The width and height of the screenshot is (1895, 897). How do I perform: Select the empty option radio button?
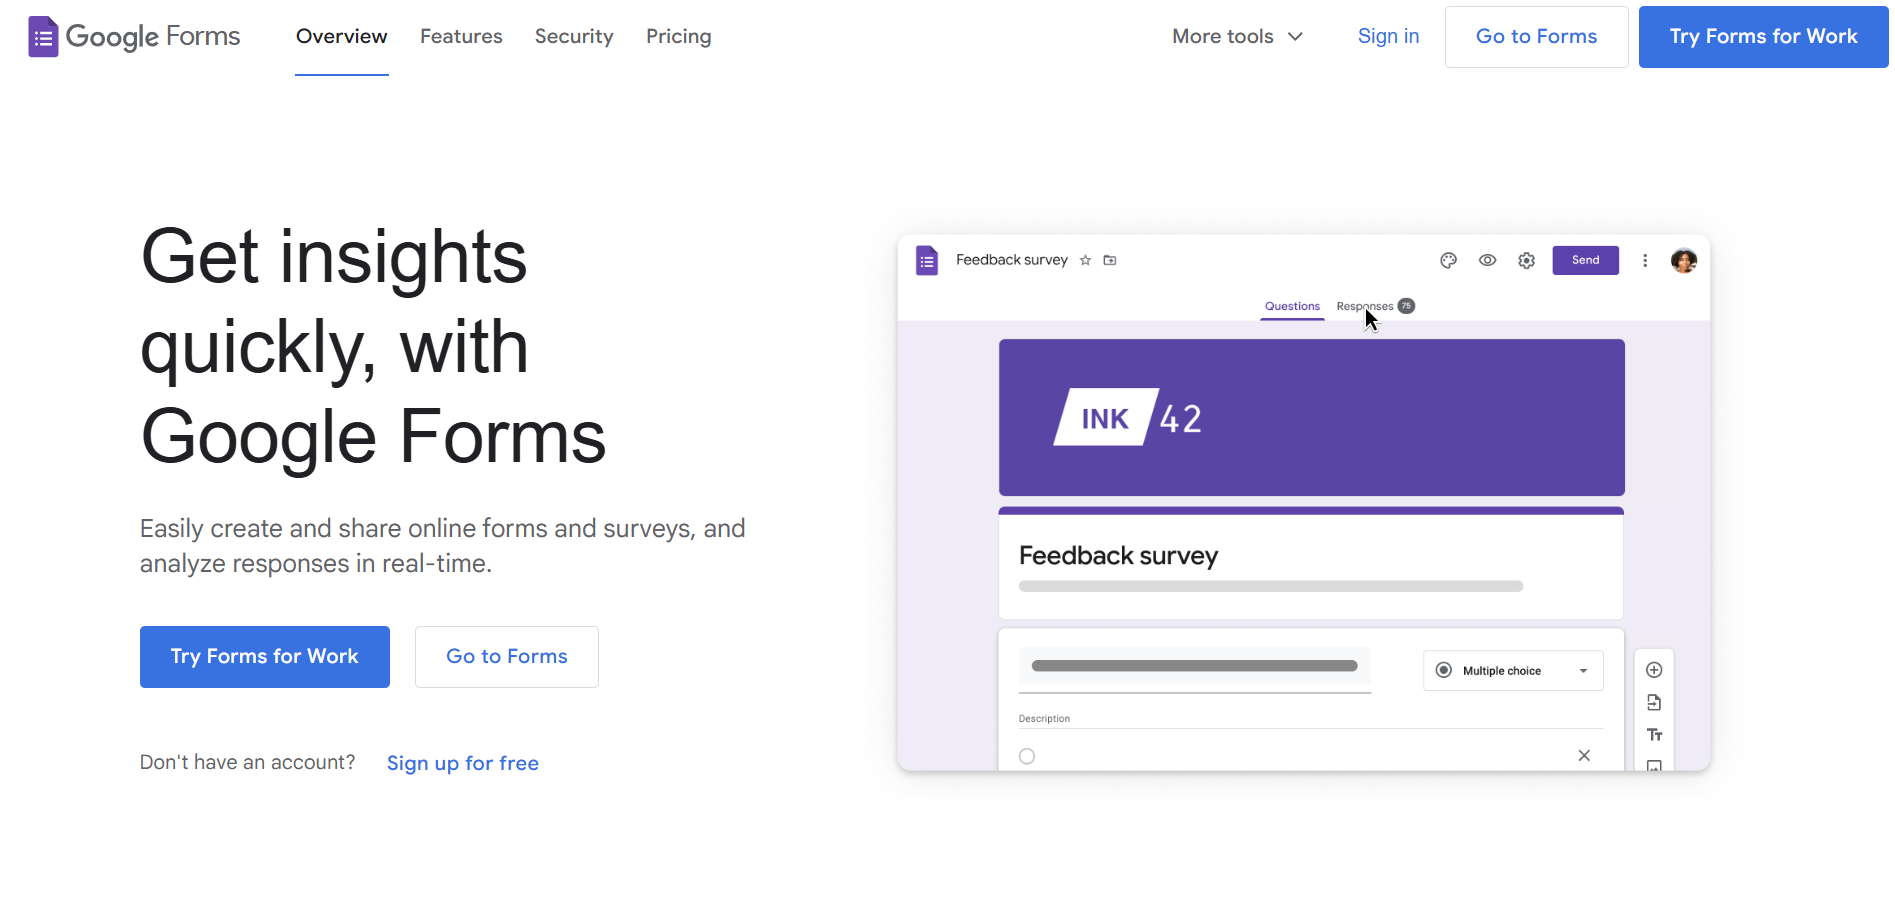tap(1027, 756)
